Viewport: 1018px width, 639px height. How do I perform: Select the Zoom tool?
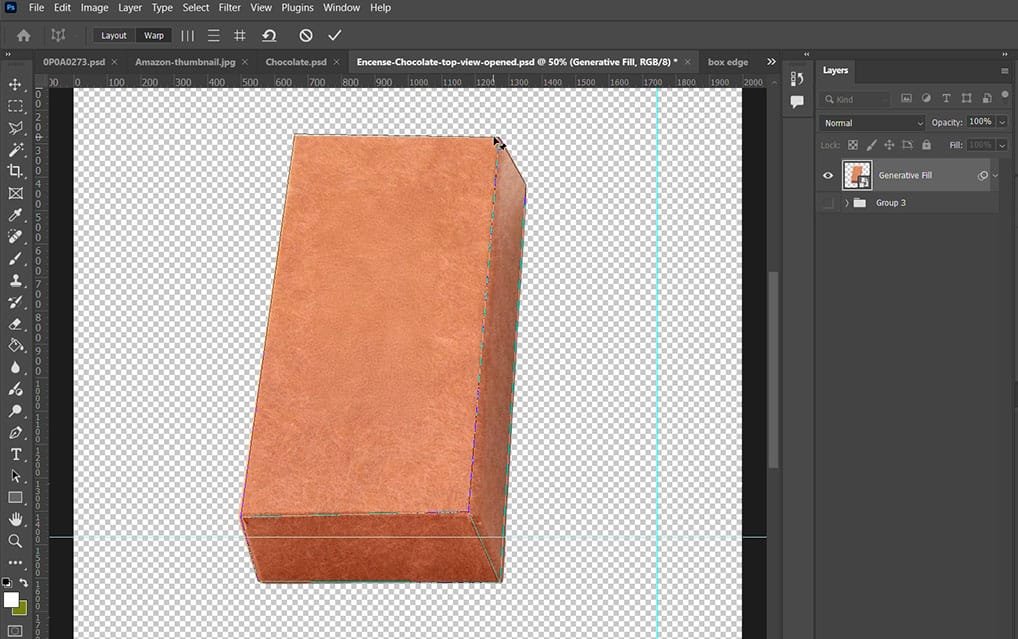click(x=15, y=541)
